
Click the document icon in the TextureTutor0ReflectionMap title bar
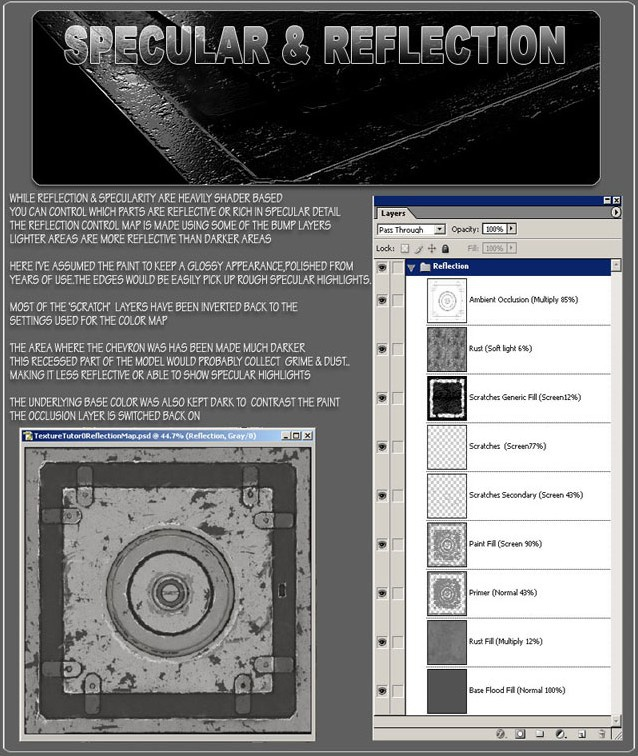pos(28,436)
